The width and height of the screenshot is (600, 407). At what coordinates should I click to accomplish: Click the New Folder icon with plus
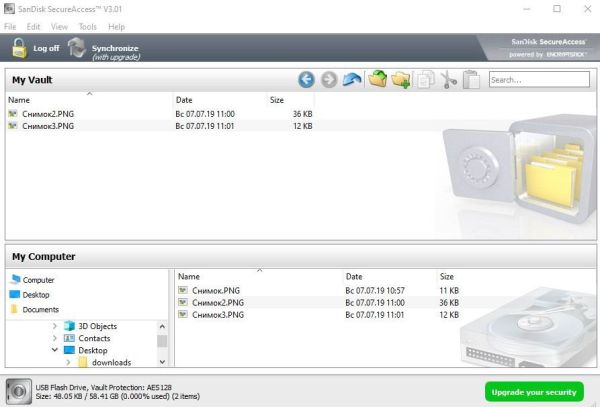coord(402,79)
